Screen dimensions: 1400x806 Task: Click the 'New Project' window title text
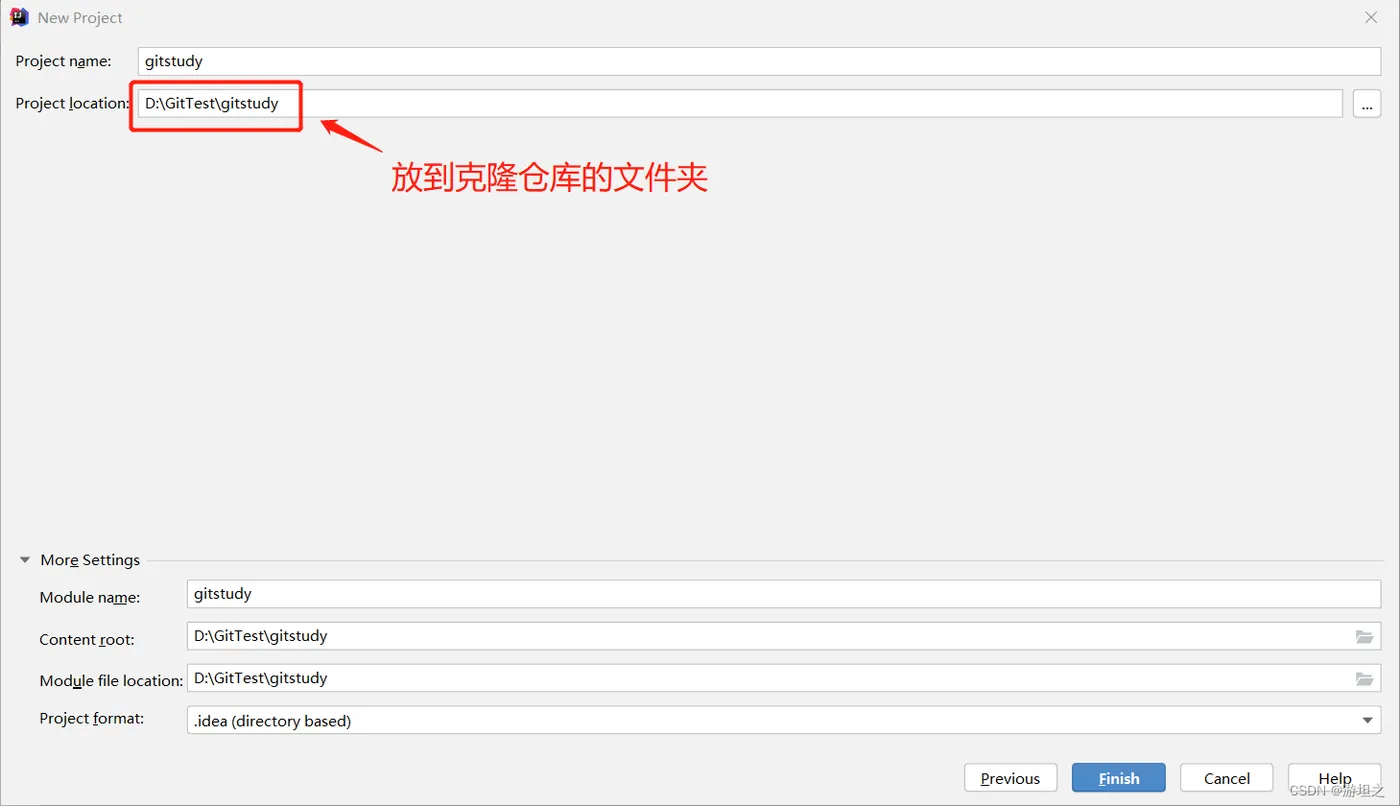coord(80,18)
